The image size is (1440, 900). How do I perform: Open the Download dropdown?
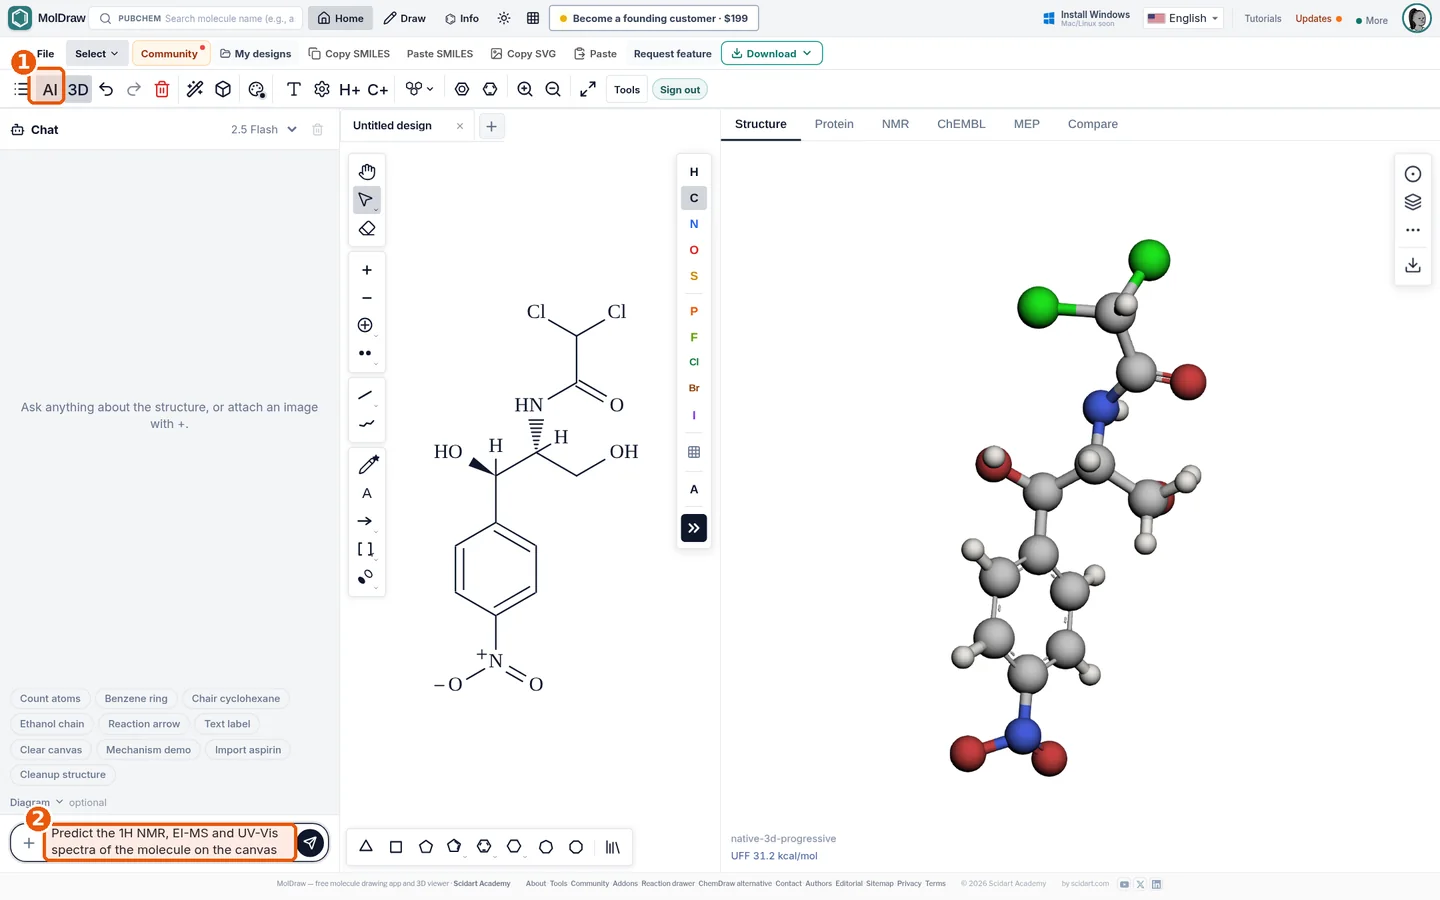(771, 53)
